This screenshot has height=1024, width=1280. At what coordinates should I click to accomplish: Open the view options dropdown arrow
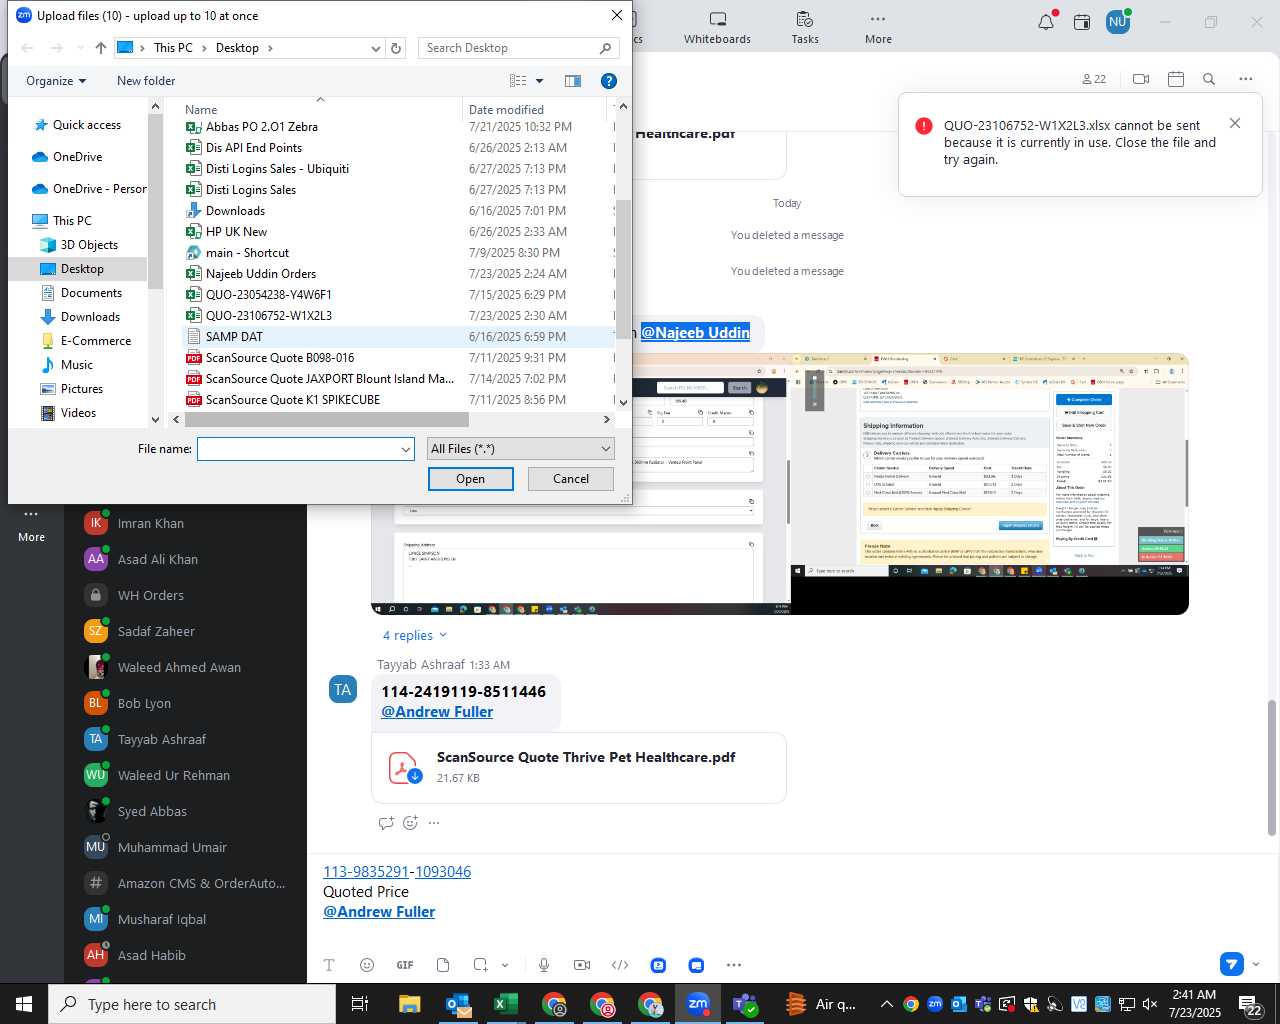[539, 81]
